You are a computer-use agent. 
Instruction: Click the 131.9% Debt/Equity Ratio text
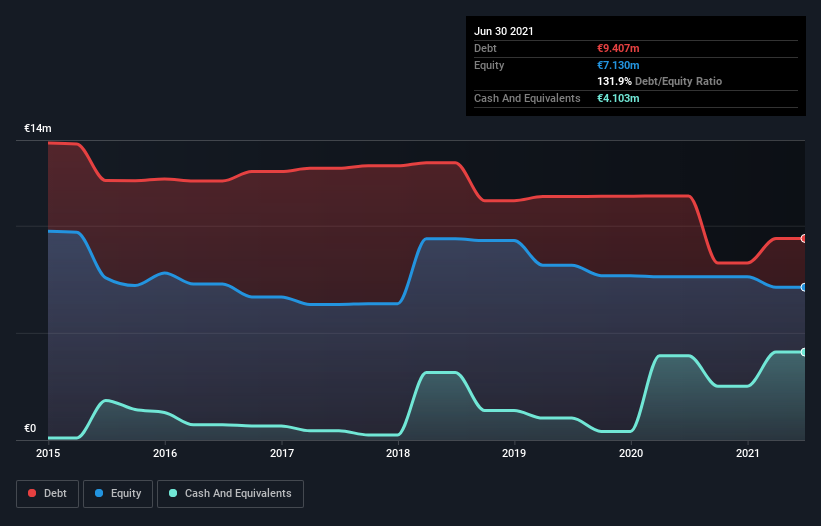click(660, 82)
